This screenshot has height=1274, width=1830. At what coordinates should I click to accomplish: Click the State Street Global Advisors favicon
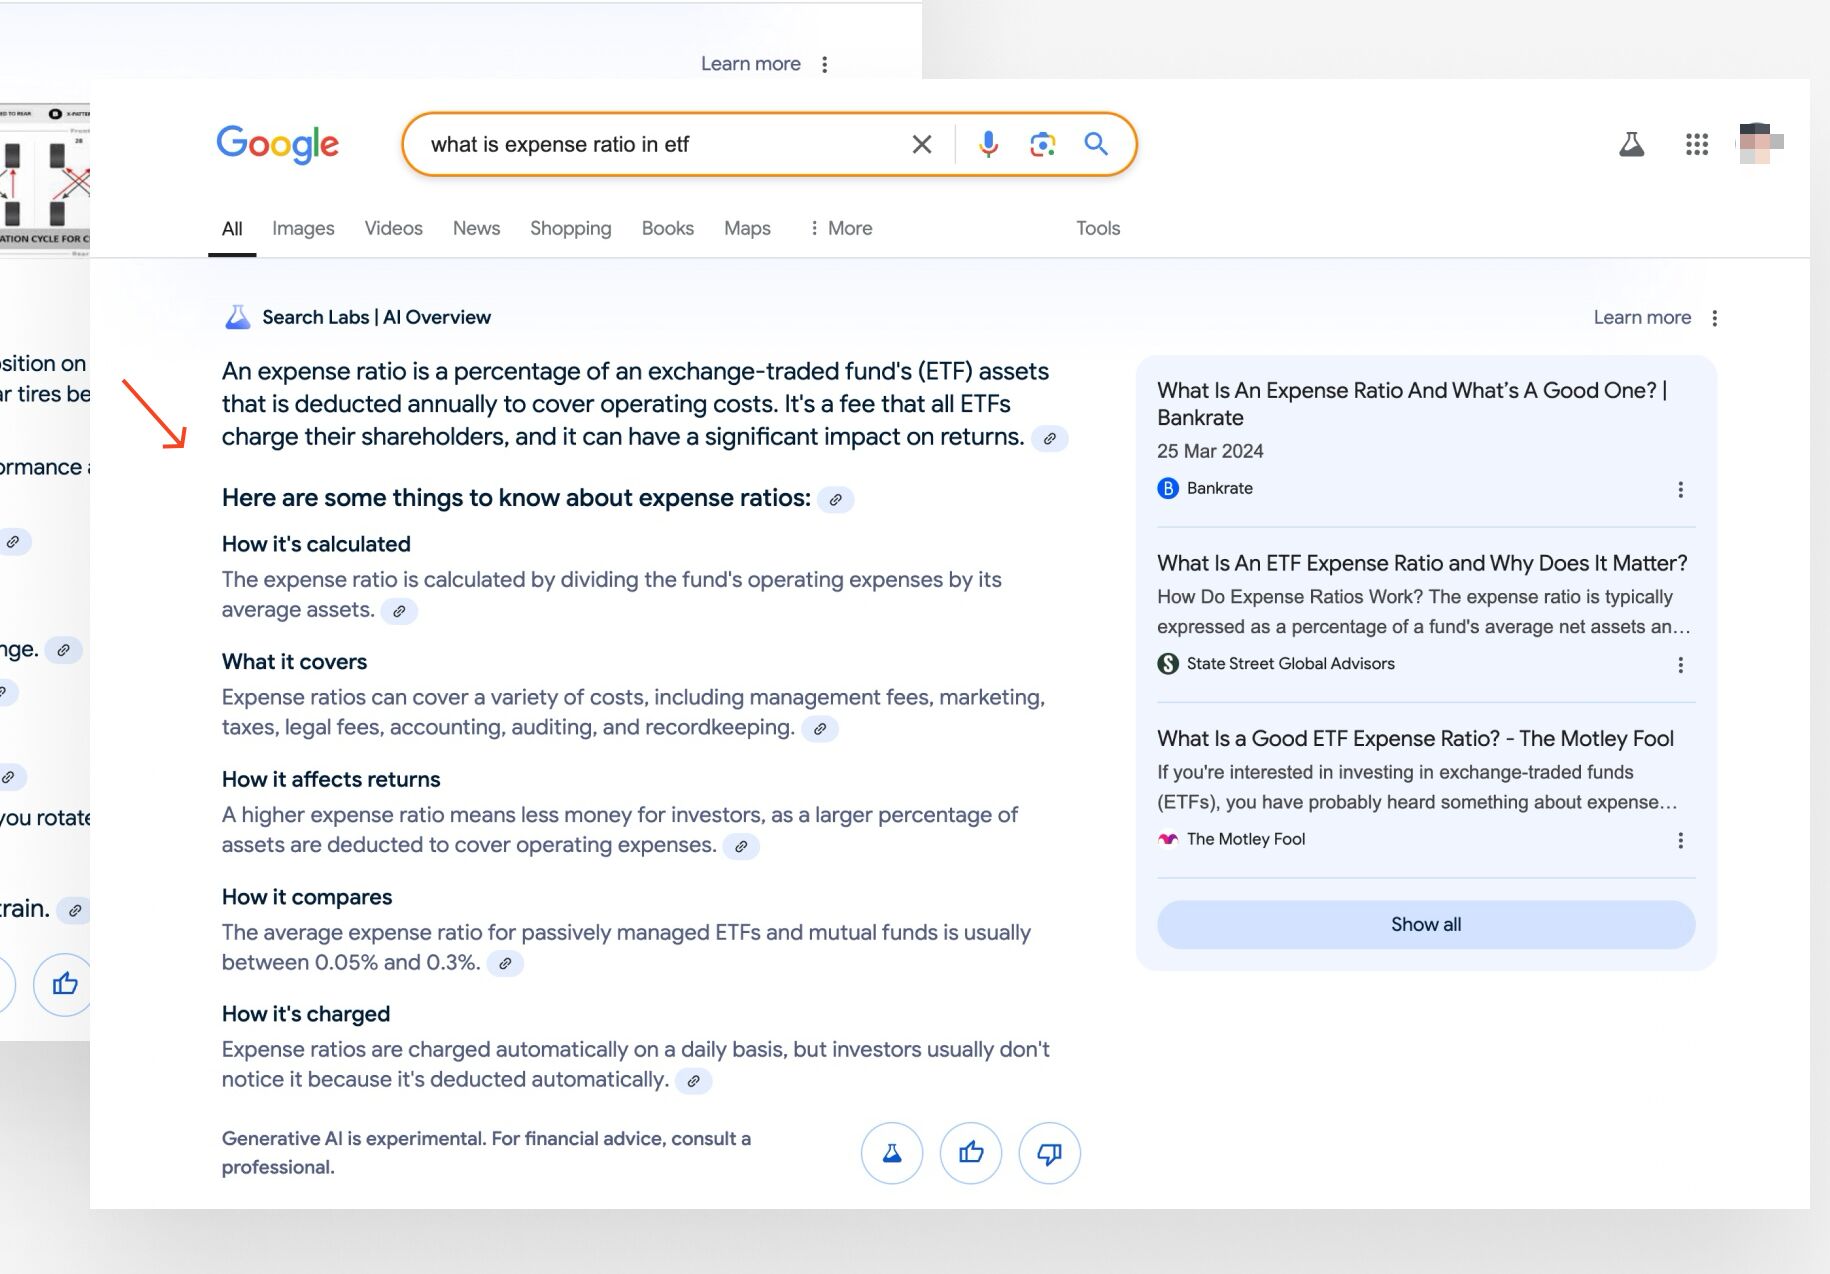pos(1167,663)
